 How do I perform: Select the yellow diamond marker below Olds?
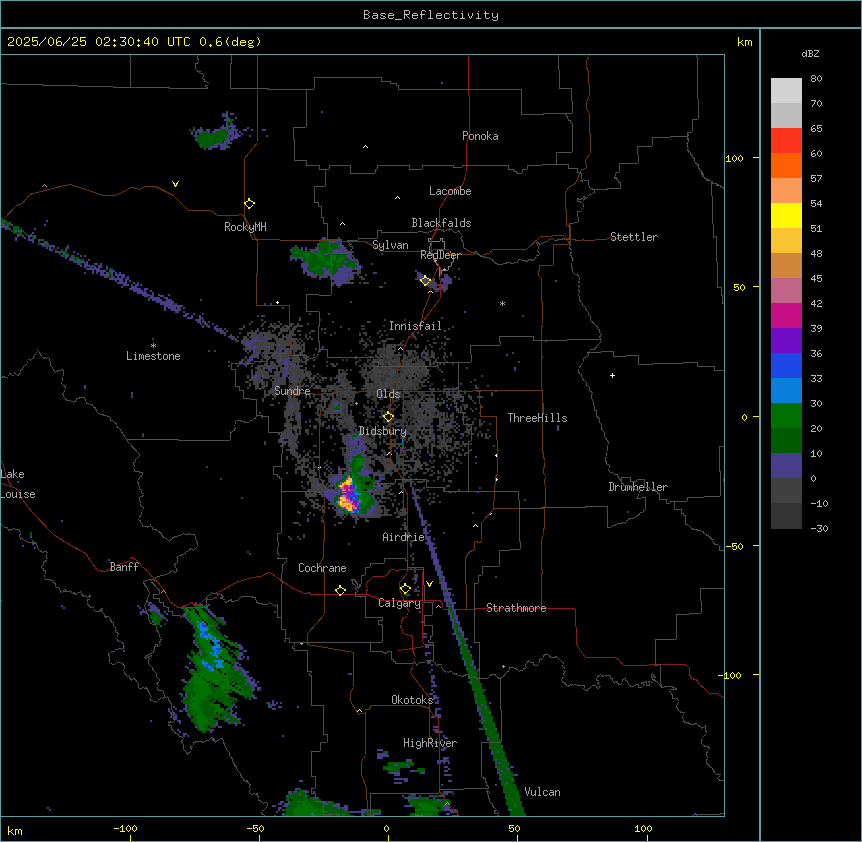tap(388, 417)
